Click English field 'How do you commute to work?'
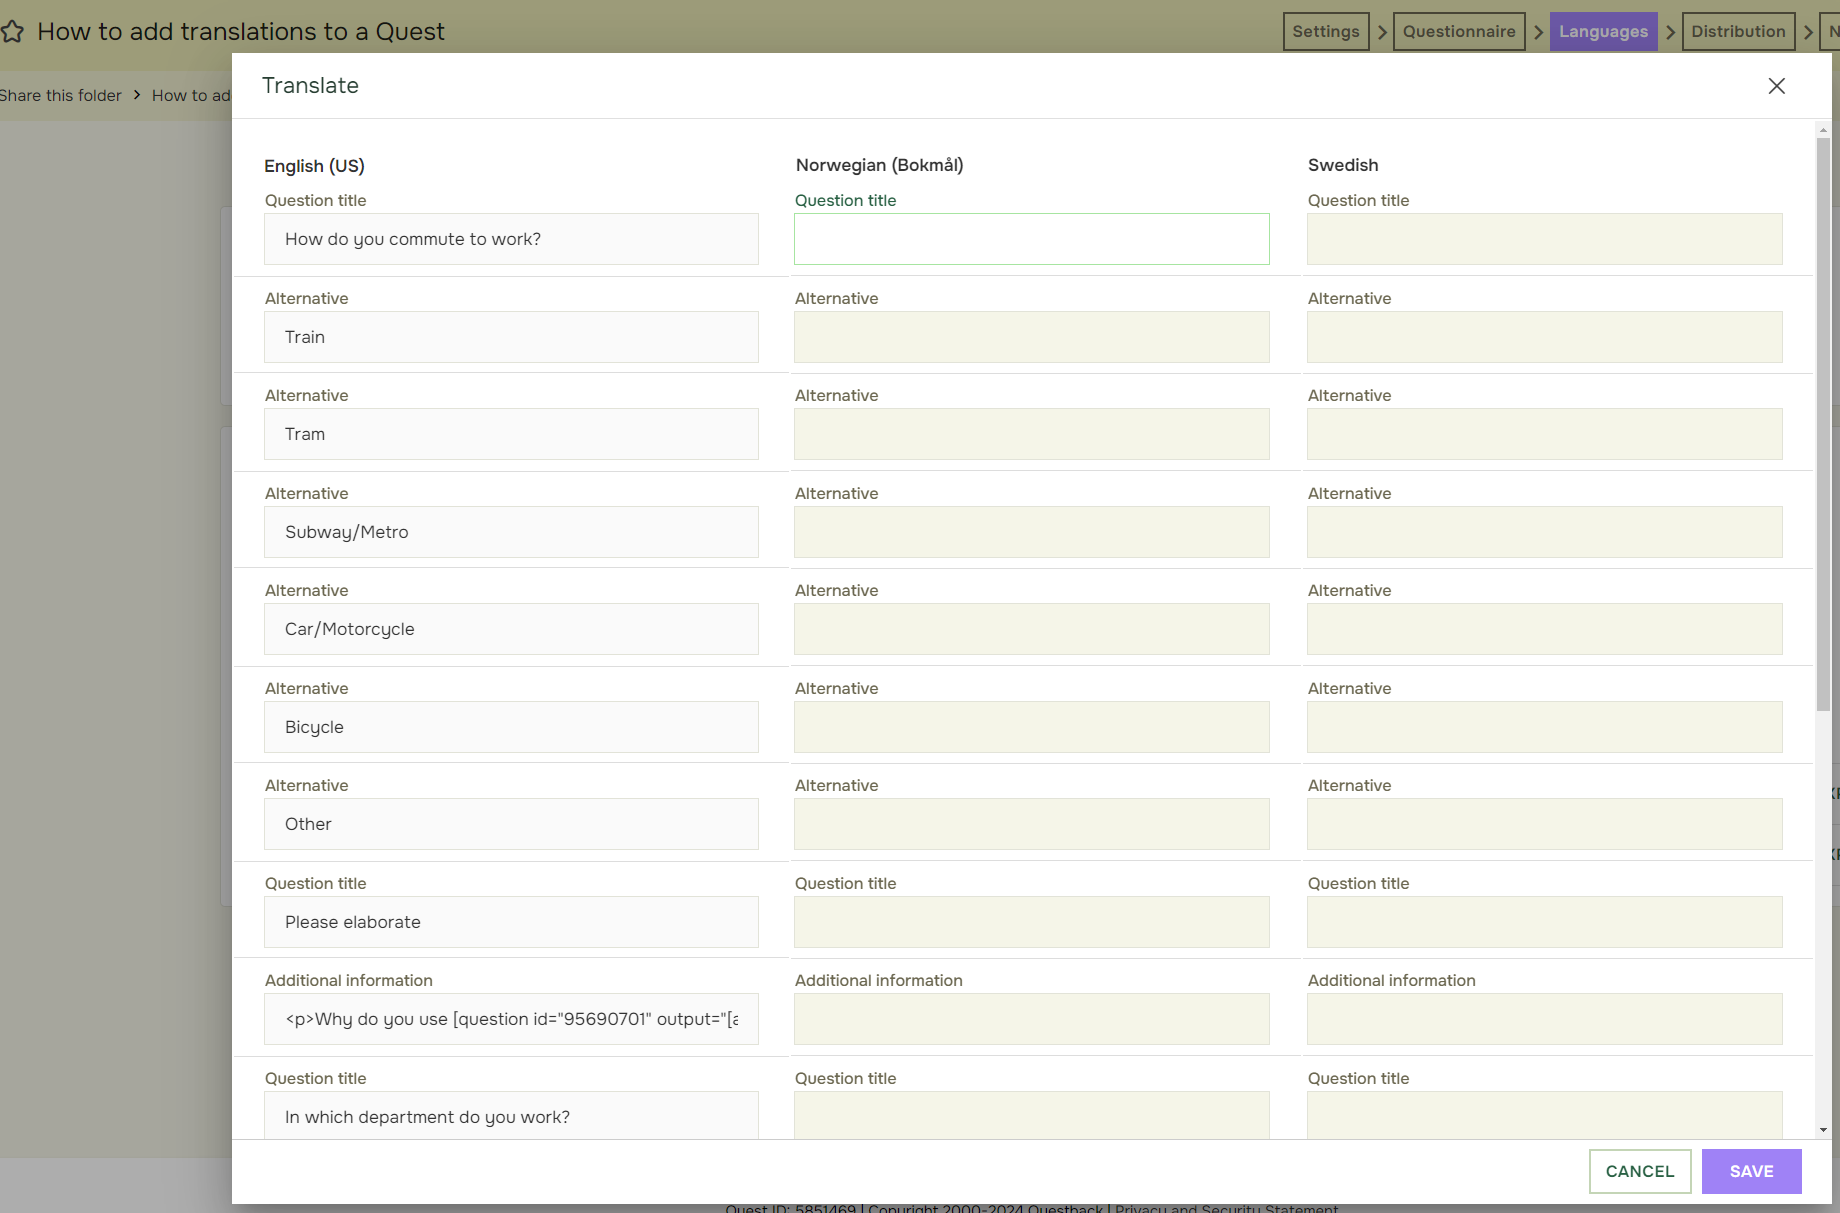 [x=511, y=239]
